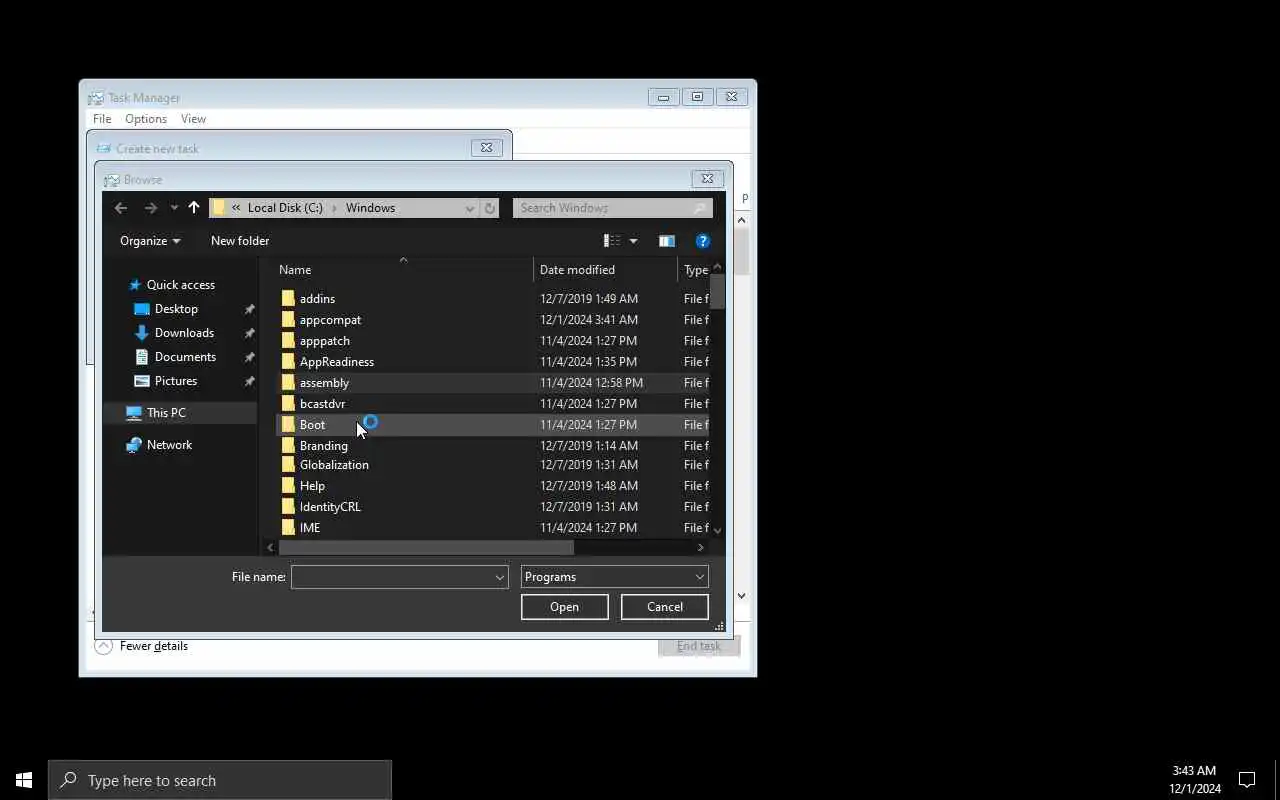
Task: Click horizontal scrollbar right arrow
Action: (701, 547)
